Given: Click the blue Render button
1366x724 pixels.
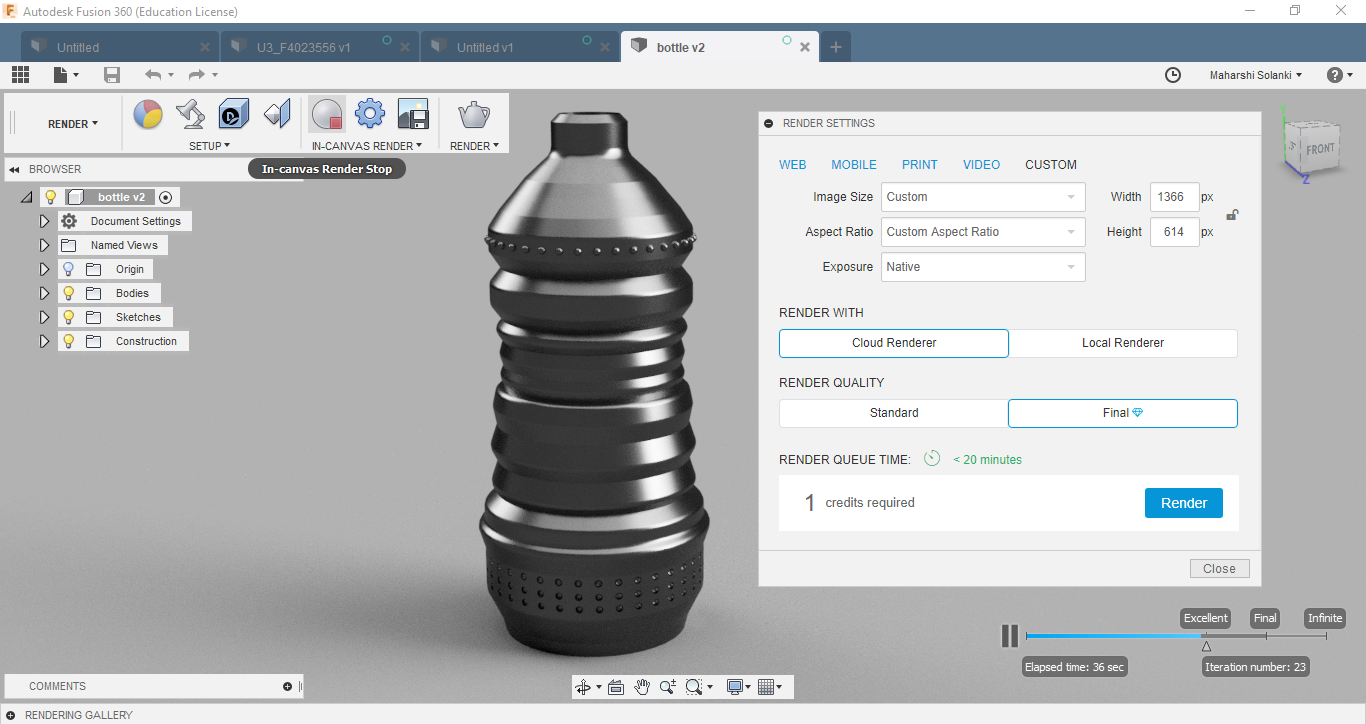Looking at the screenshot, I should pyautogui.click(x=1184, y=503).
